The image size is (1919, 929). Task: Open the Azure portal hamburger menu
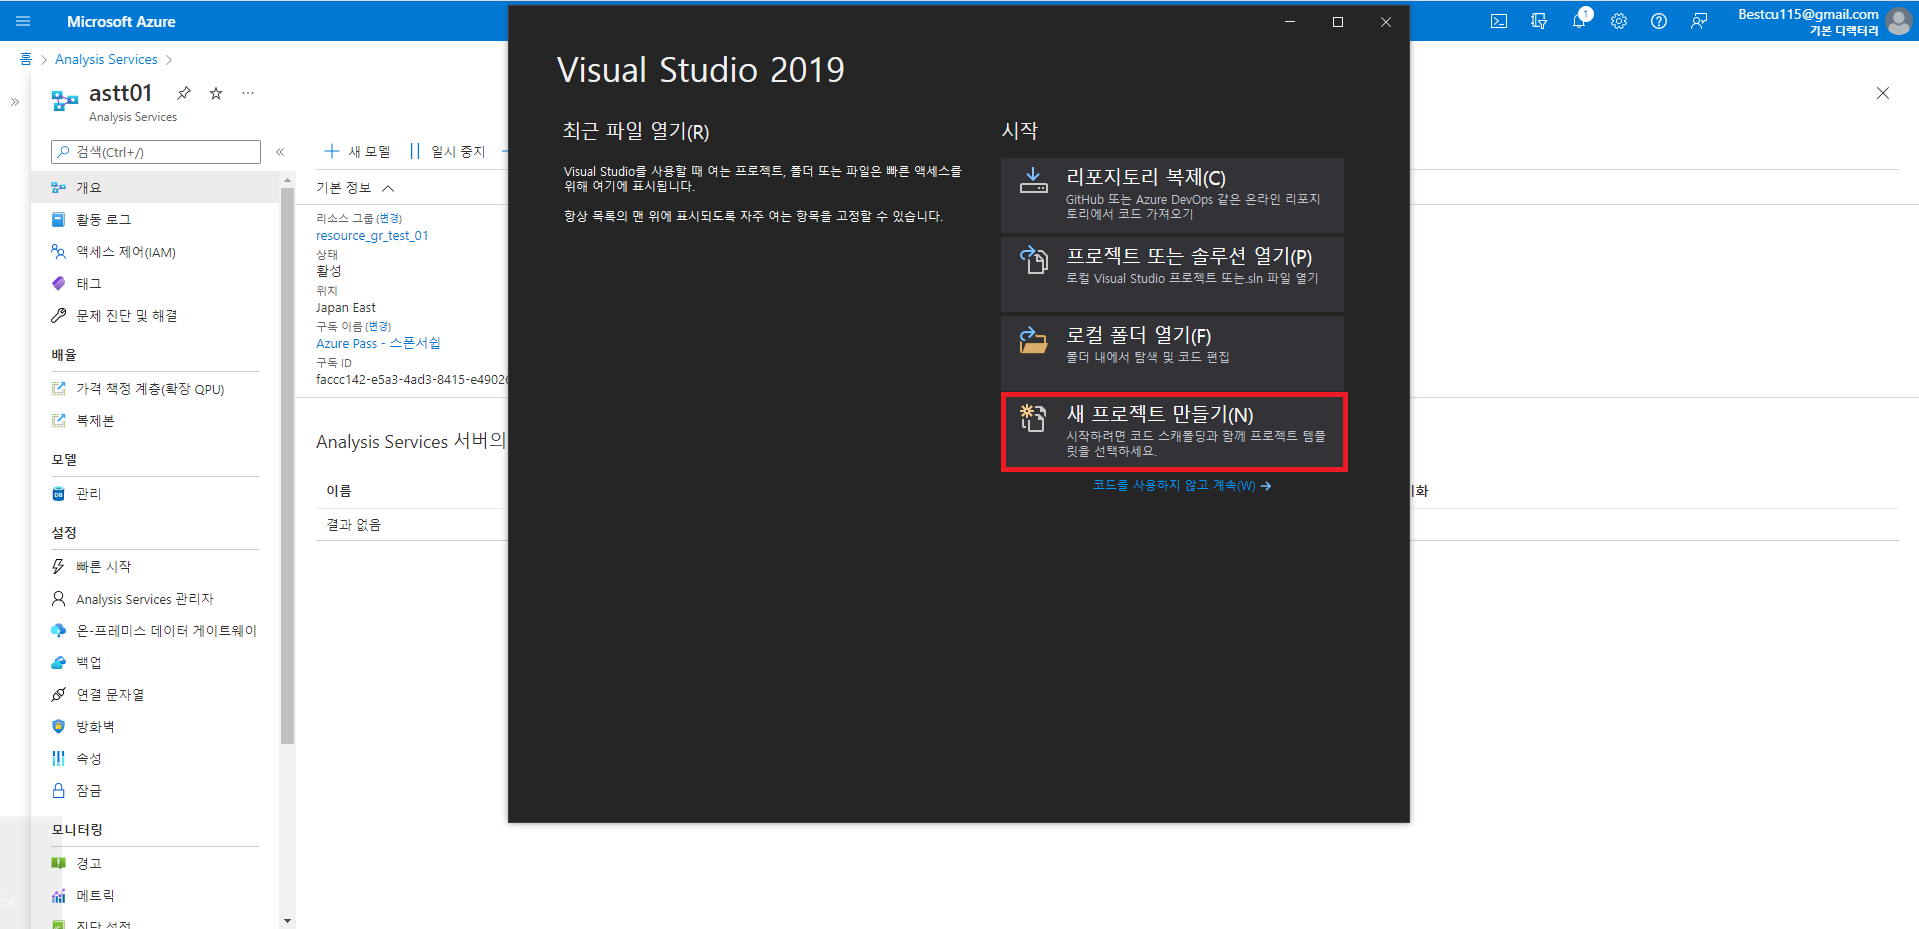pos(23,21)
